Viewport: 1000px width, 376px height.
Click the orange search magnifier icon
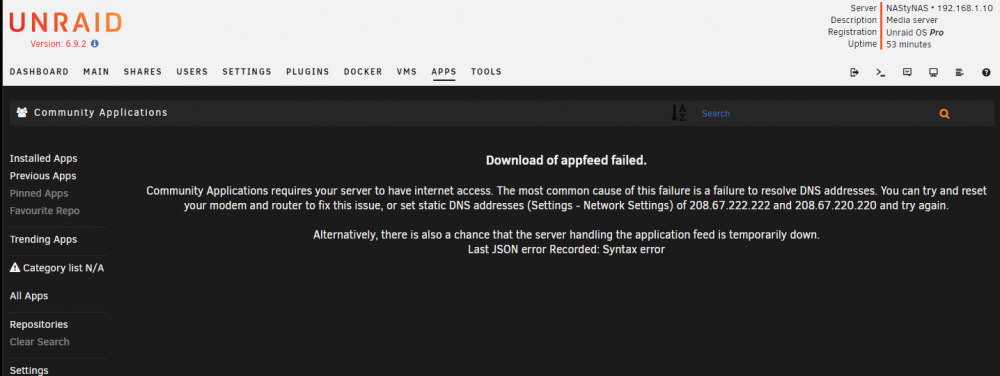pos(945,114)
